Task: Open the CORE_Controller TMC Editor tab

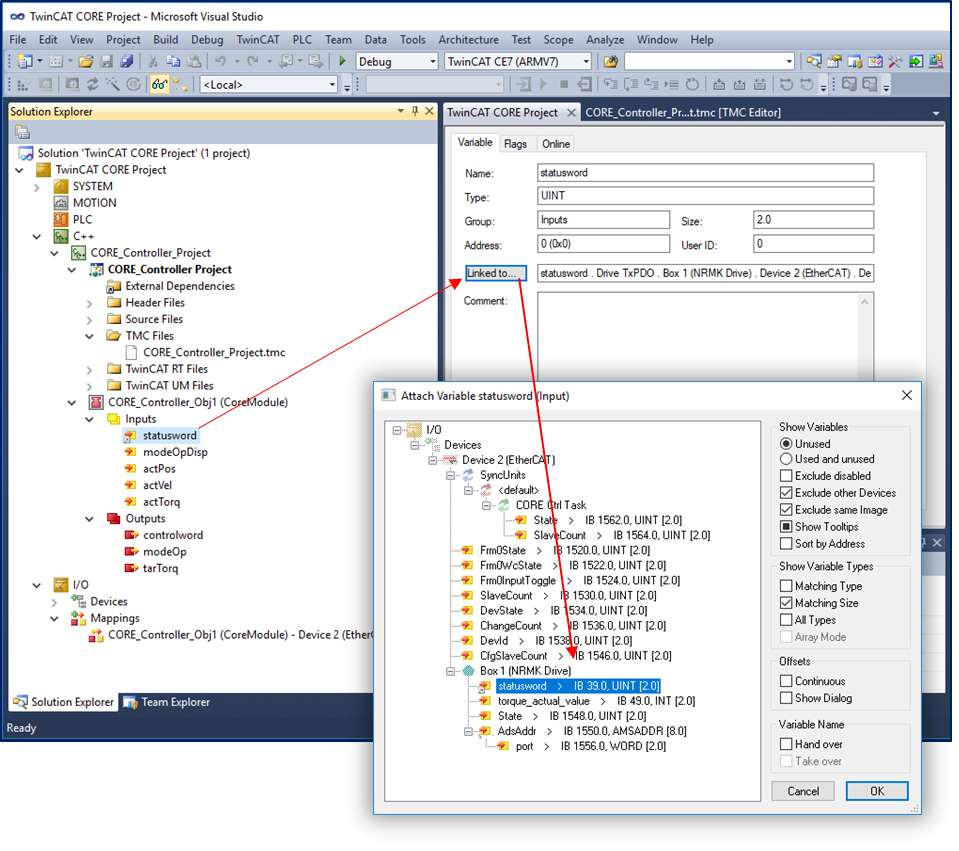Action: (x=683, y=113)
